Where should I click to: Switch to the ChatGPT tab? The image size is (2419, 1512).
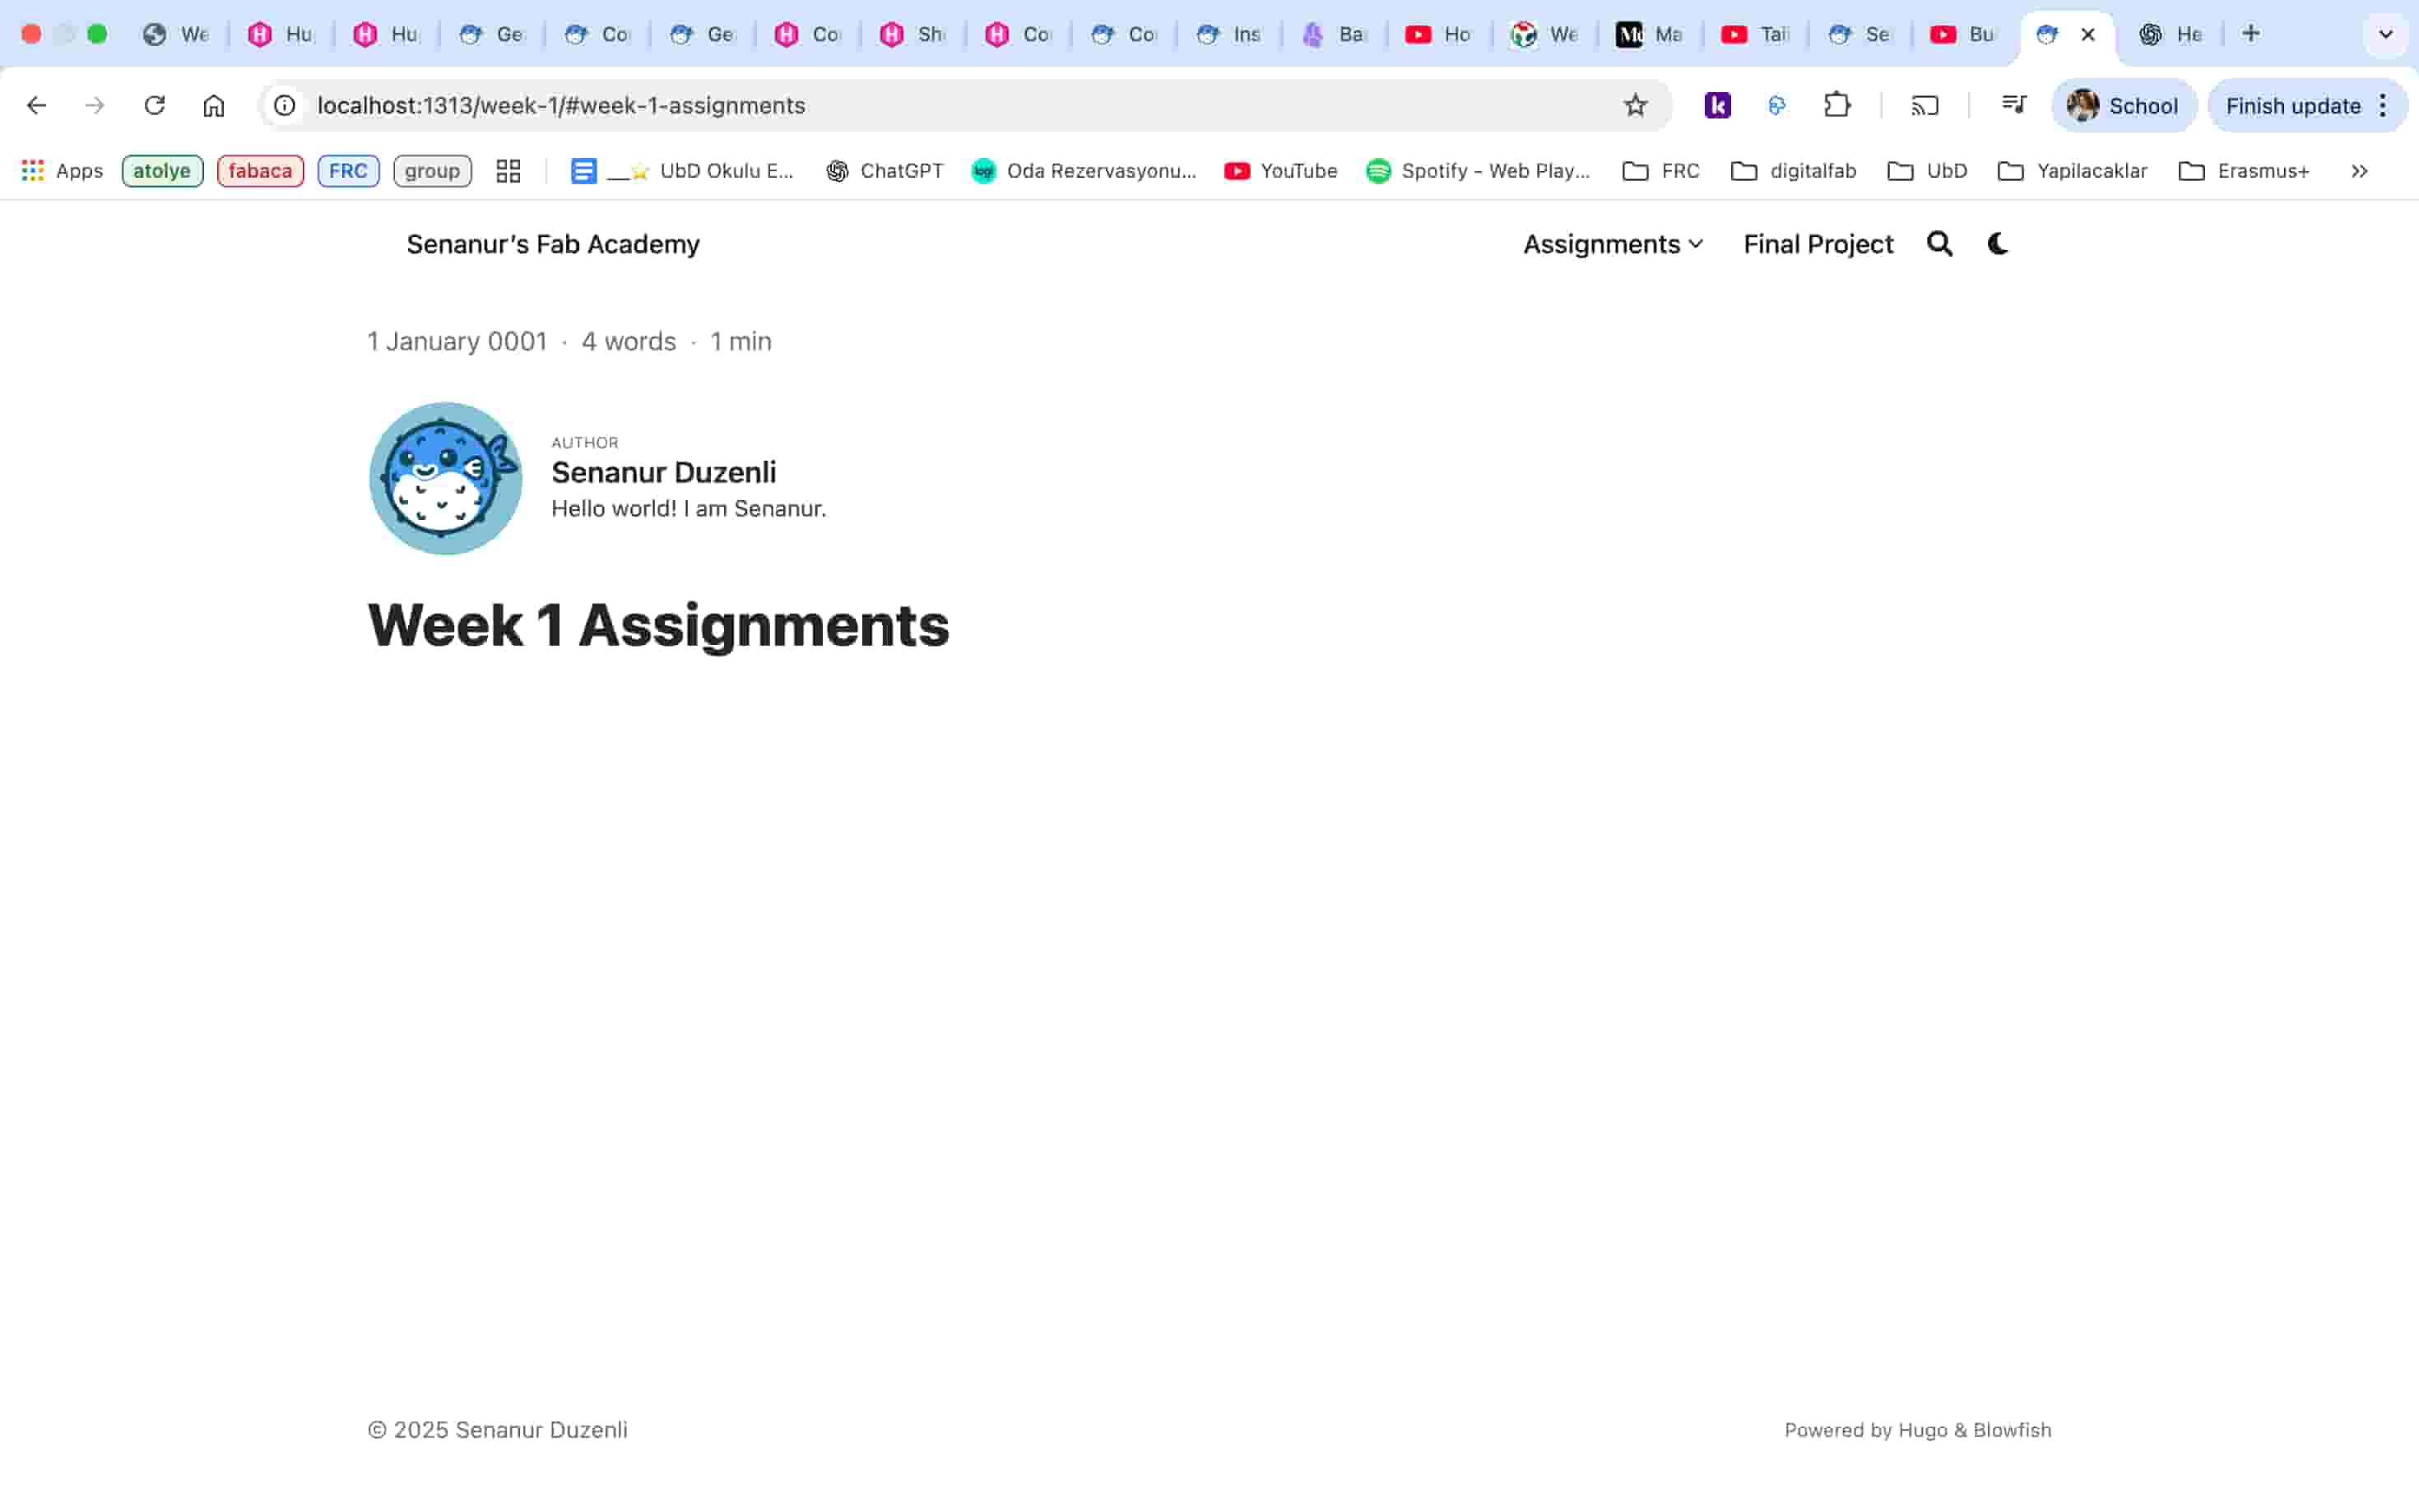pyautogui.click(x=2170, y=33)
